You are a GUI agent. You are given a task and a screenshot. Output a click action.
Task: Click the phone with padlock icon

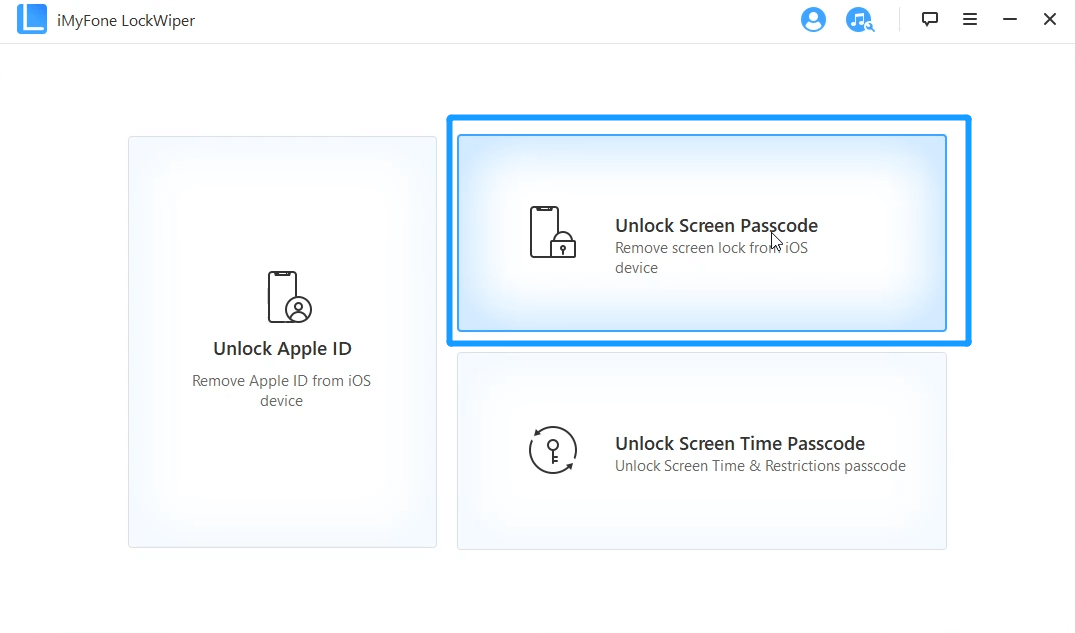[553, 232]
